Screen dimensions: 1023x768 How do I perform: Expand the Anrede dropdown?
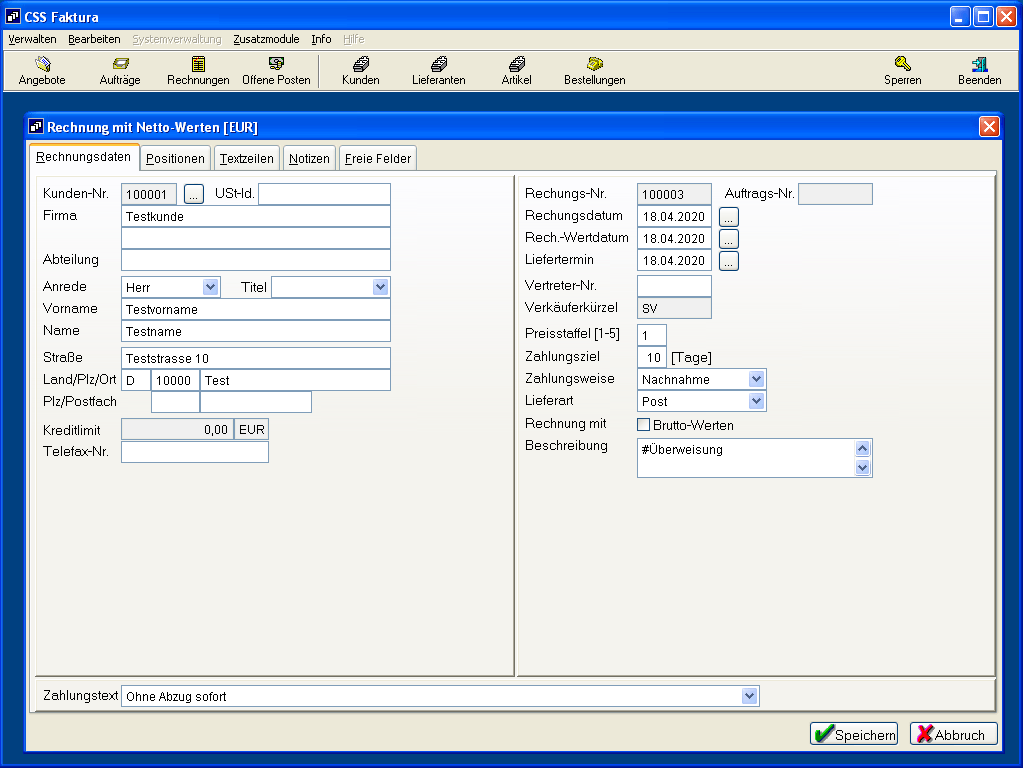point(210,287)
